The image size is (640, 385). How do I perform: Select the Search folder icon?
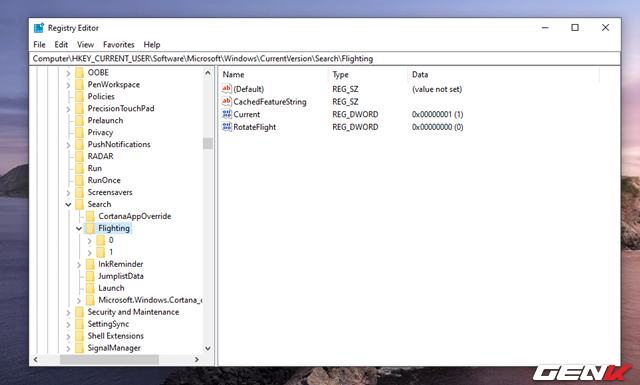tap(80, 204)
